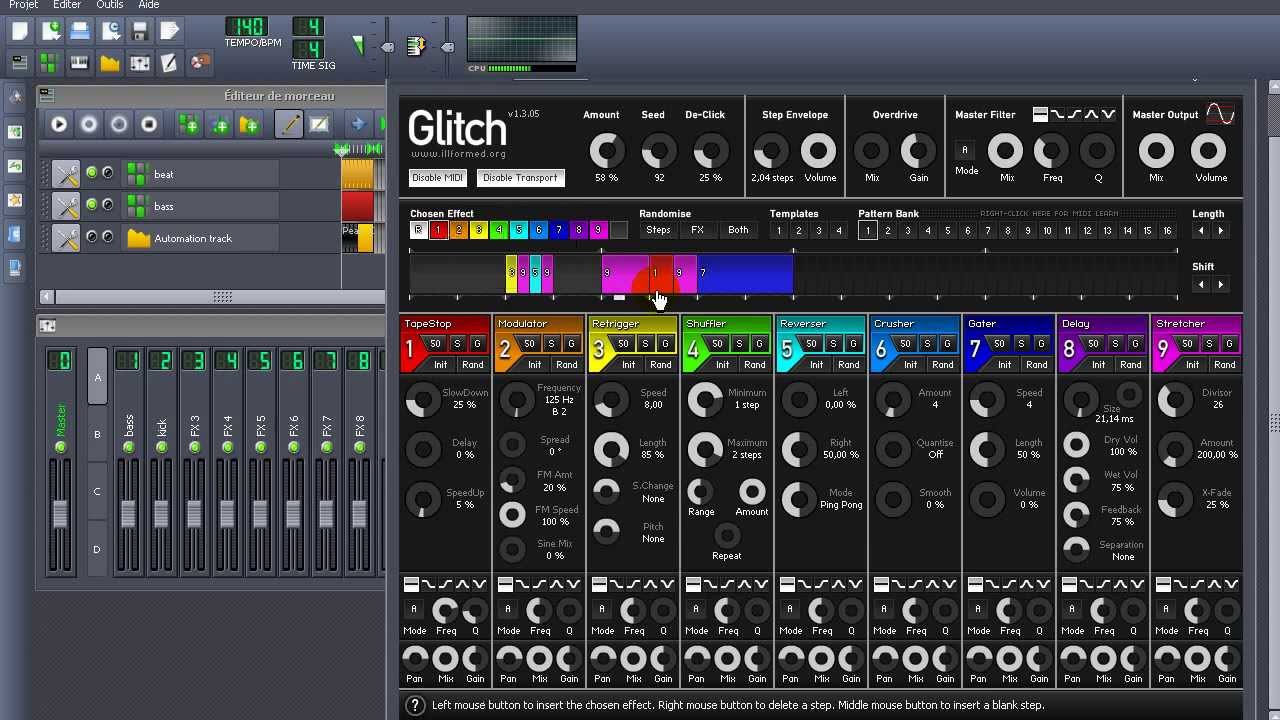Show the Controller Rack icon

coord(200,63)
